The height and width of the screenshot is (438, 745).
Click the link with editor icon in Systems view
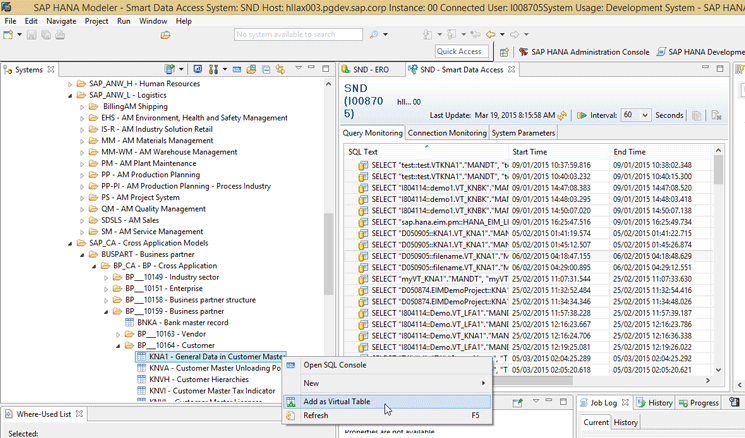(280, 69)
